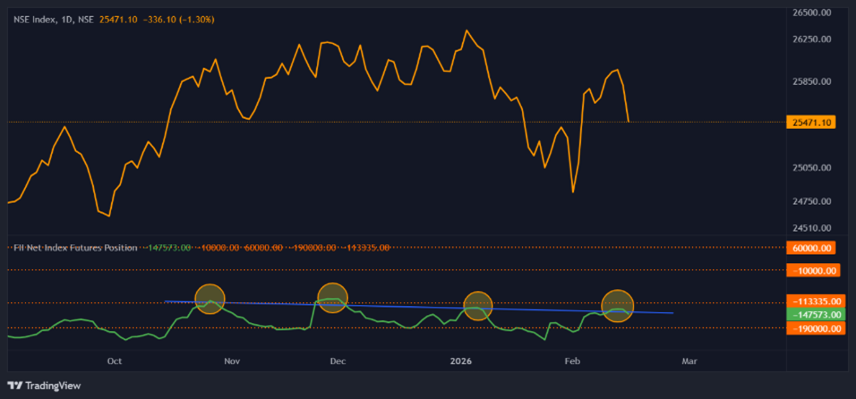Click the Mar label on time axis
The image size is (856, 399).
coord(689,361)
